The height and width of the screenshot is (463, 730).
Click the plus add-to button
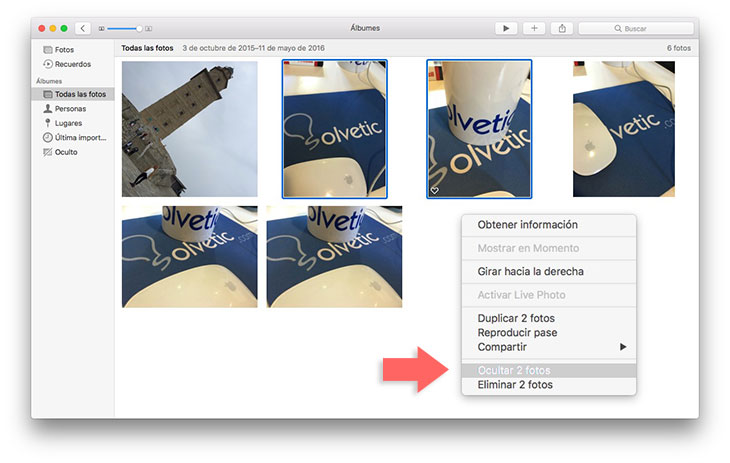534,28
